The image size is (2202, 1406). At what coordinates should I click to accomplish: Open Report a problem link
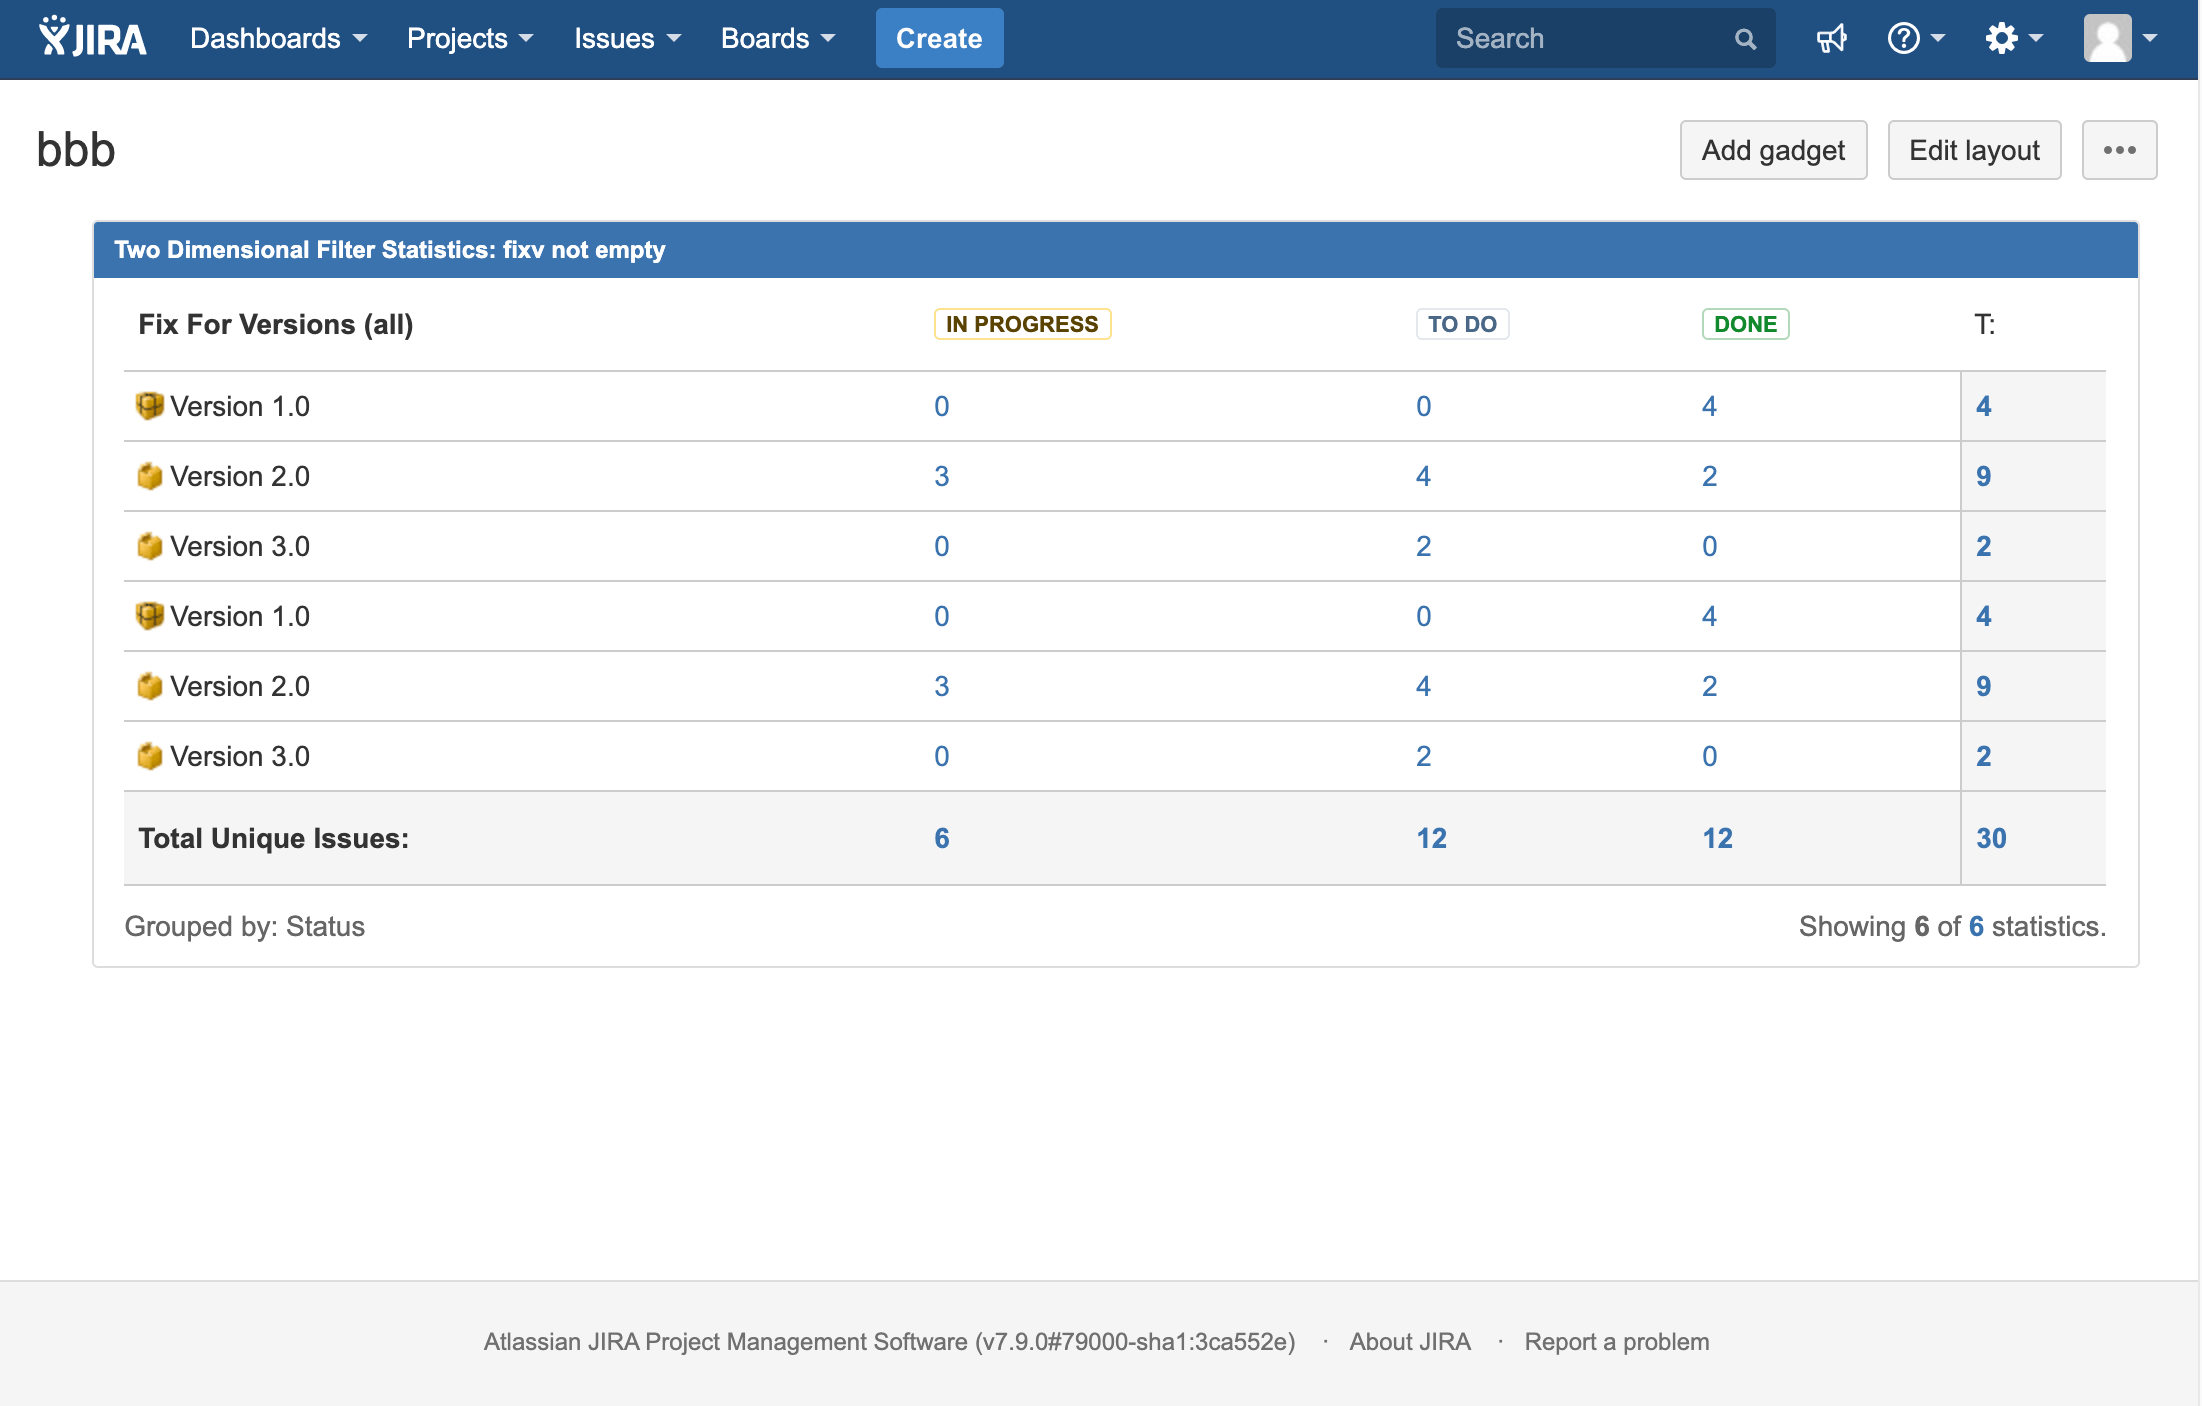click(x=1616, y=1342)
